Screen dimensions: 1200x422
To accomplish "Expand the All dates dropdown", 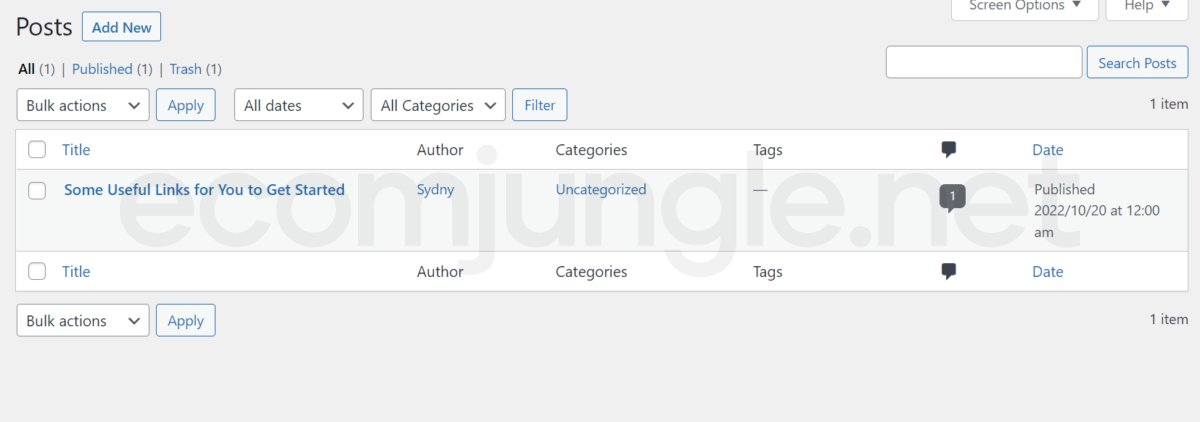I will [x=298, y=105].
